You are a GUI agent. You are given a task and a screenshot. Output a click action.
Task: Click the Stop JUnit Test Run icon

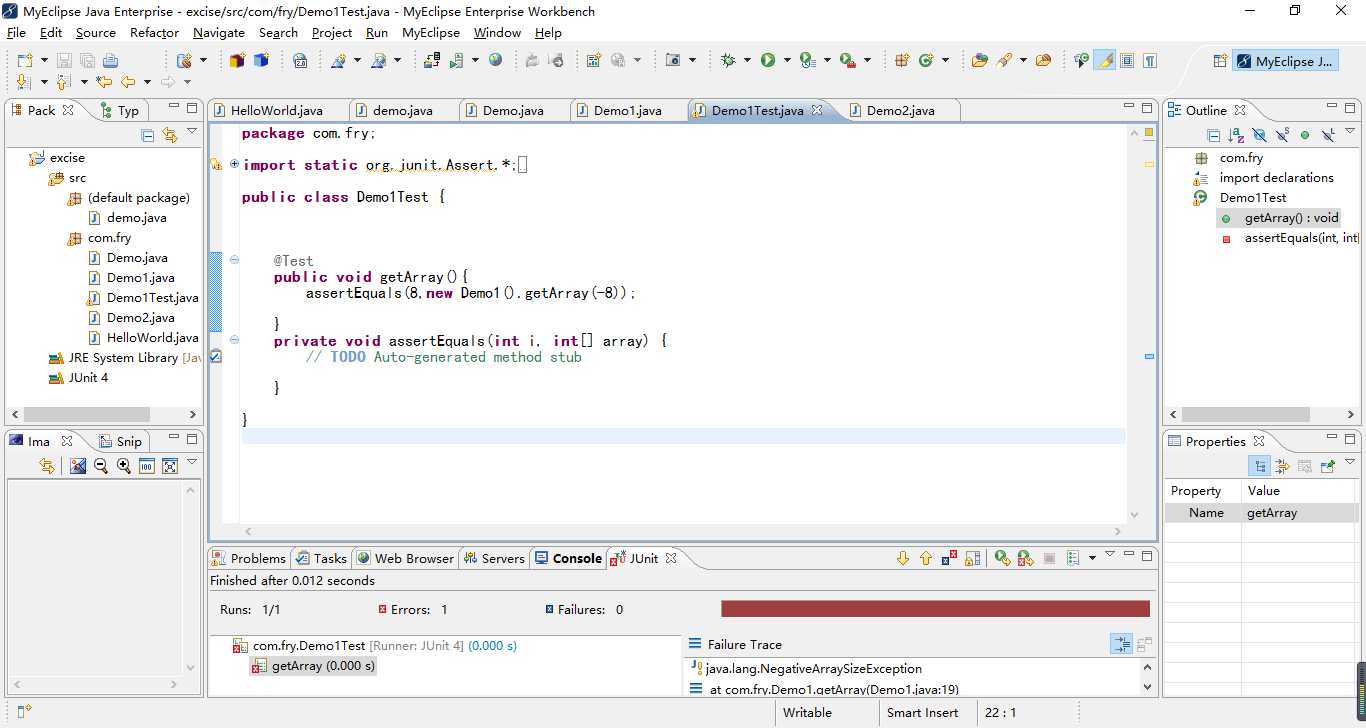coord(1049,558)
